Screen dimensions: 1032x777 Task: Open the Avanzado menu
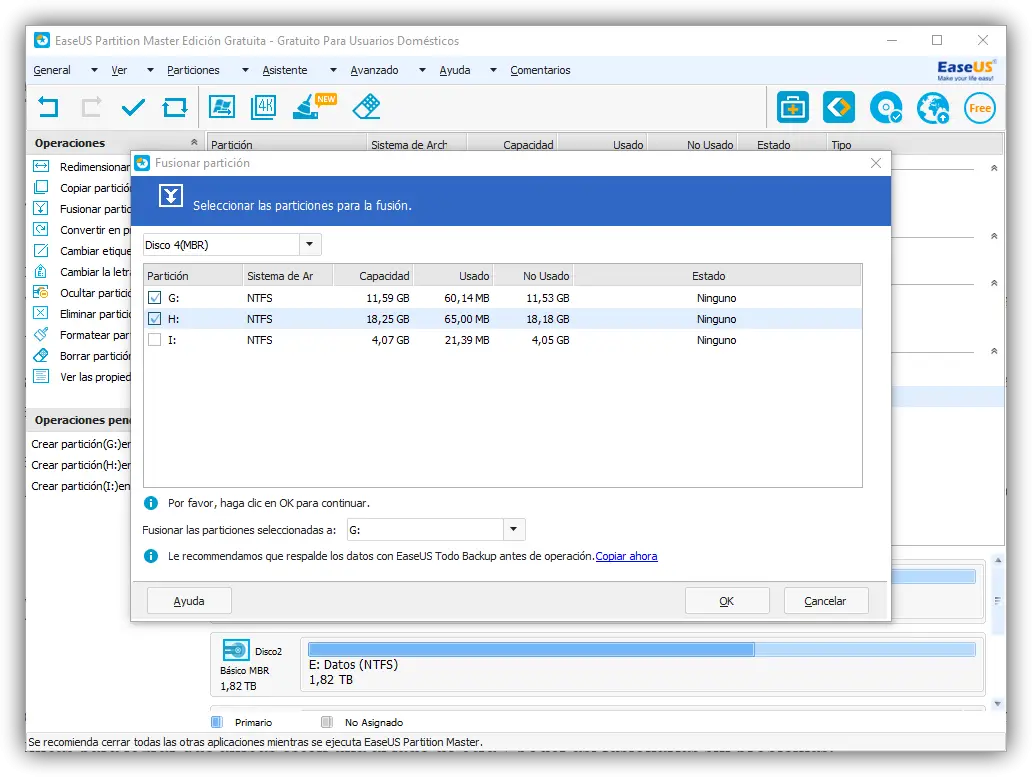click(374, 70)
